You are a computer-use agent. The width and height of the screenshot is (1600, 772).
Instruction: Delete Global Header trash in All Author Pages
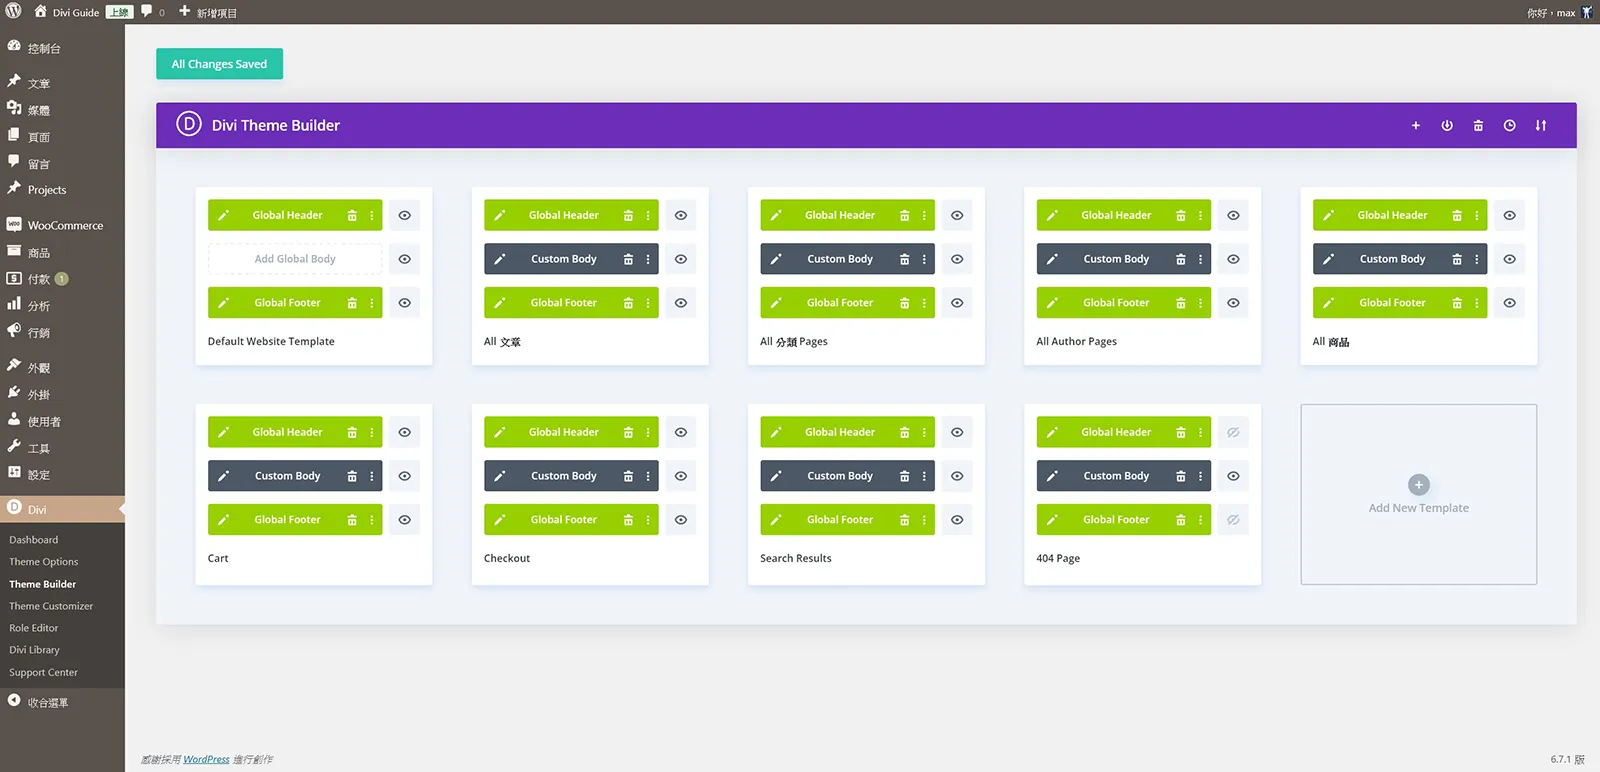pos(1181,215)
